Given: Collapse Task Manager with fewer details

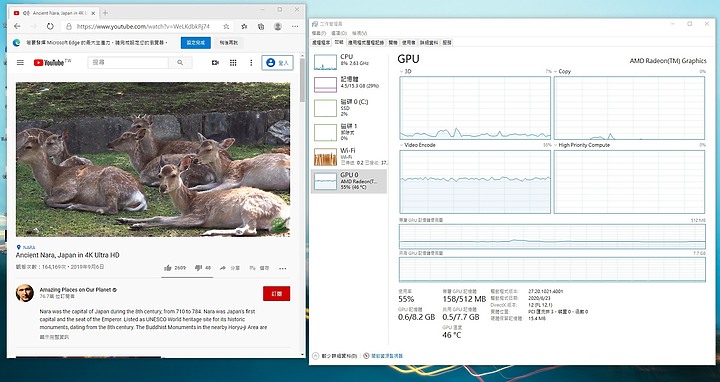Looking at the screenshot, I should click(x=335, y=356).
